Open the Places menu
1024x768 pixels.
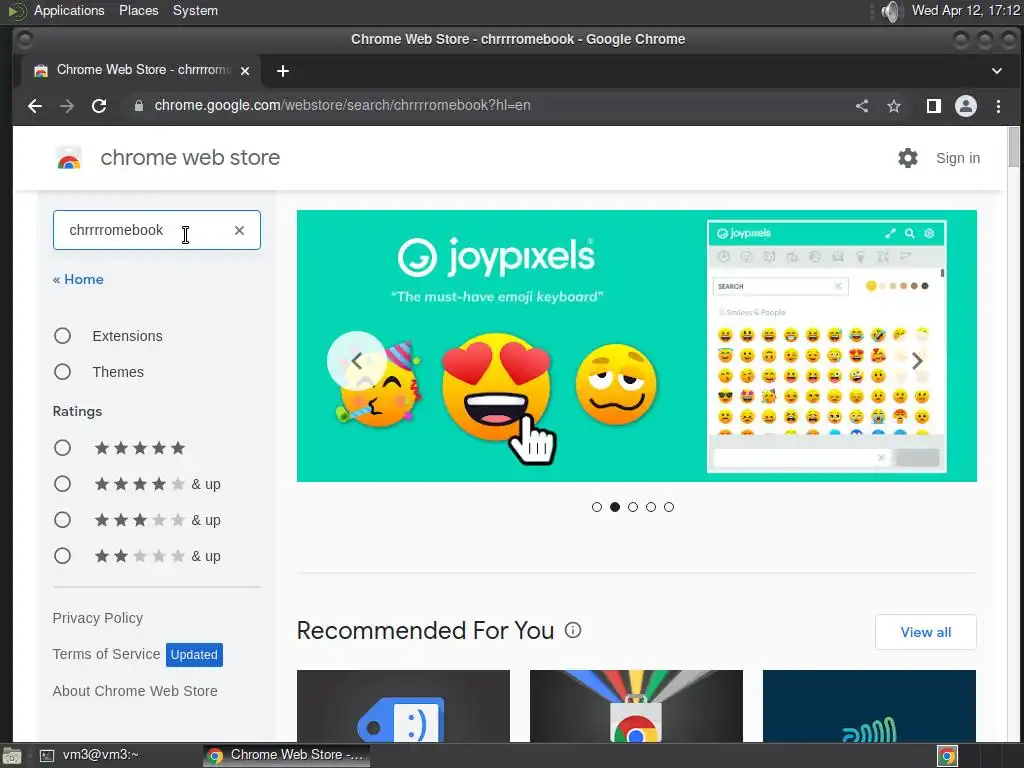pos(138,11)
